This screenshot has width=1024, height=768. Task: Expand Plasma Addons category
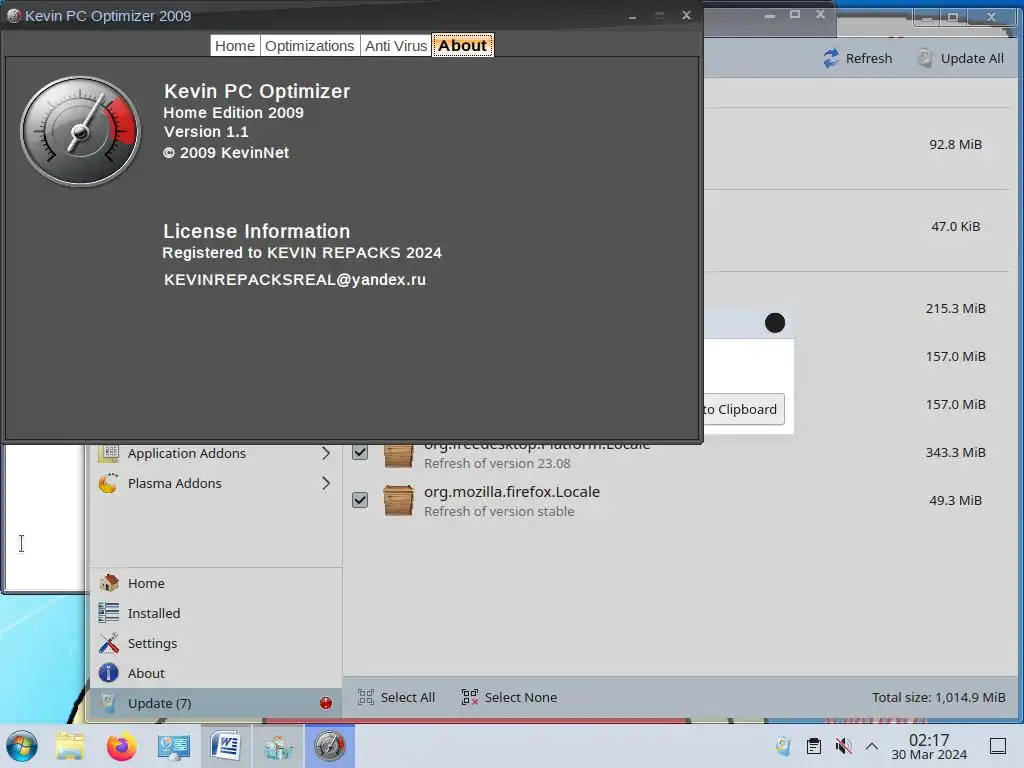216,483
